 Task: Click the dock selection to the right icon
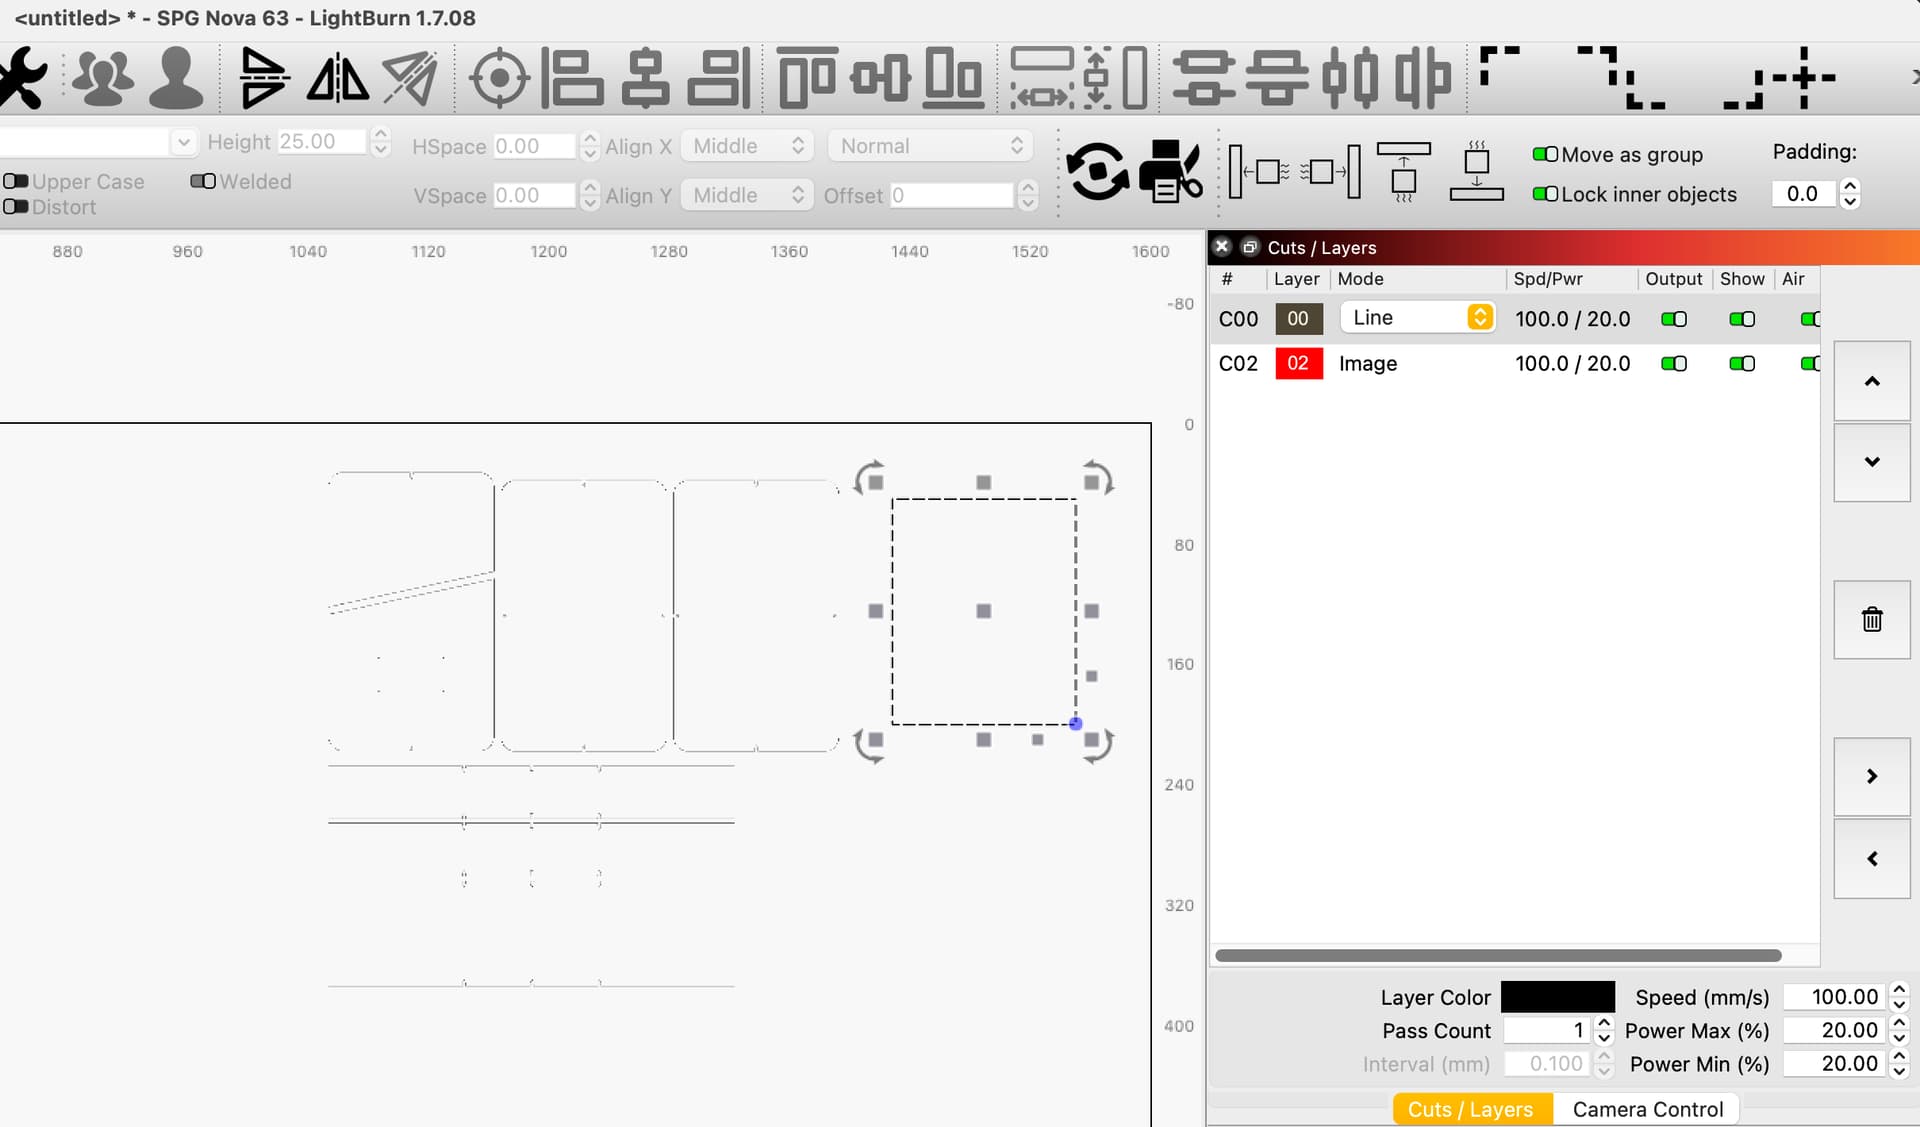(x=1331, y=171)
